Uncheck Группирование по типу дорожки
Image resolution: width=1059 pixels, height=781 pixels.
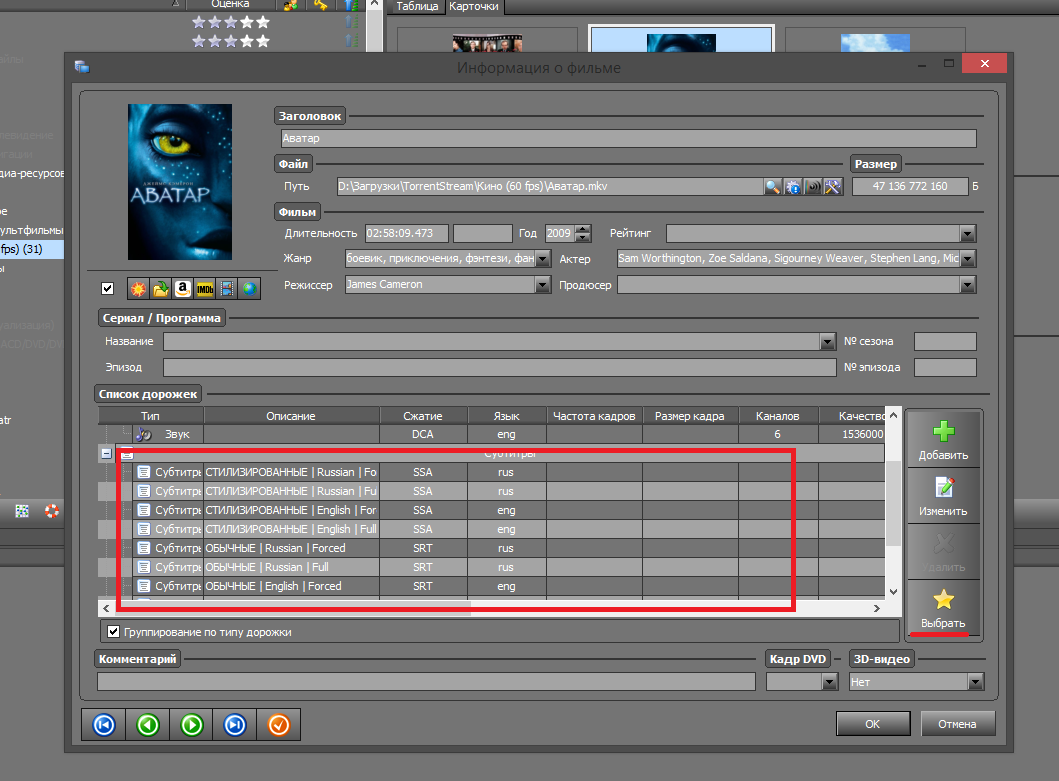tap(113, 632)
